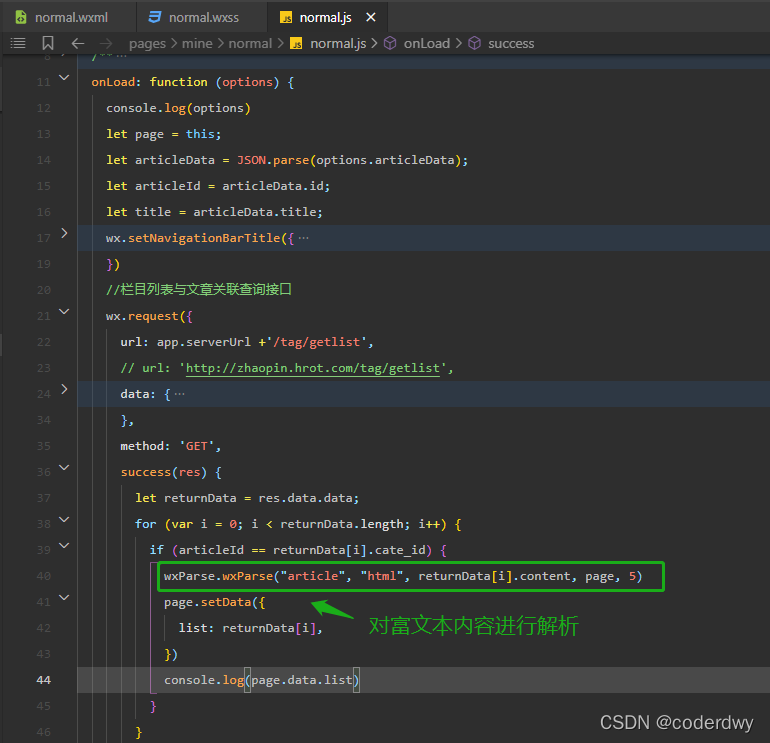Screen dimensions: 770x743
Task: Collapse the page.setData block at line 41
Action: (x=64, y=597)
